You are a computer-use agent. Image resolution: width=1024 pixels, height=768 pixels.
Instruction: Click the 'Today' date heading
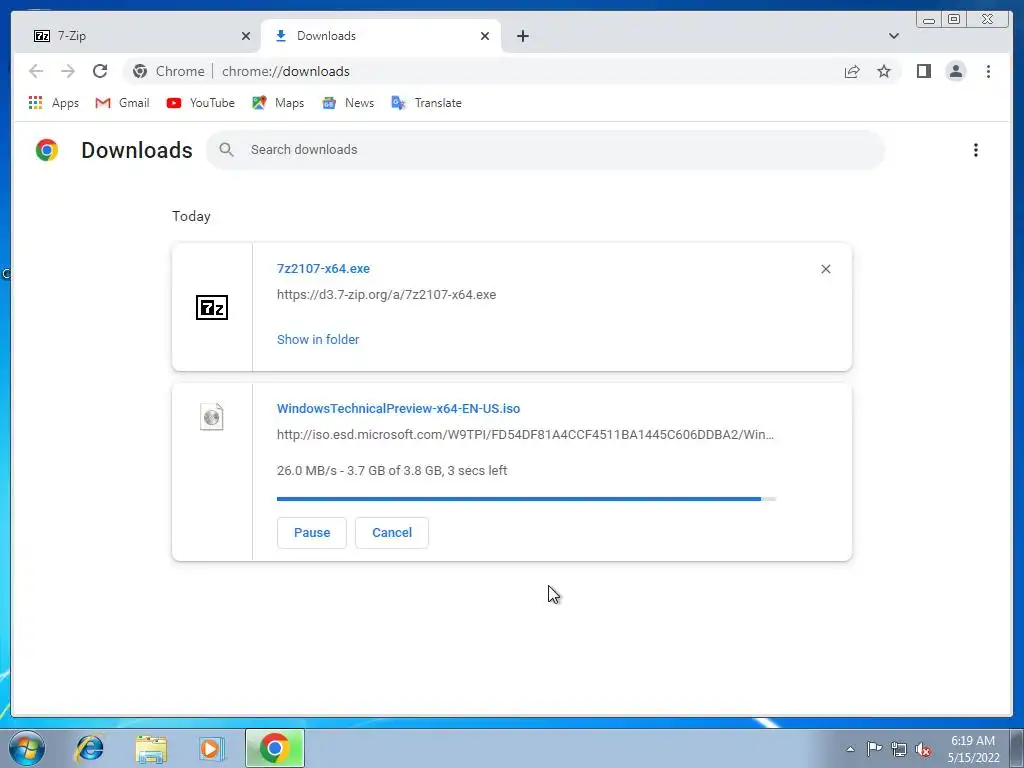191,216
